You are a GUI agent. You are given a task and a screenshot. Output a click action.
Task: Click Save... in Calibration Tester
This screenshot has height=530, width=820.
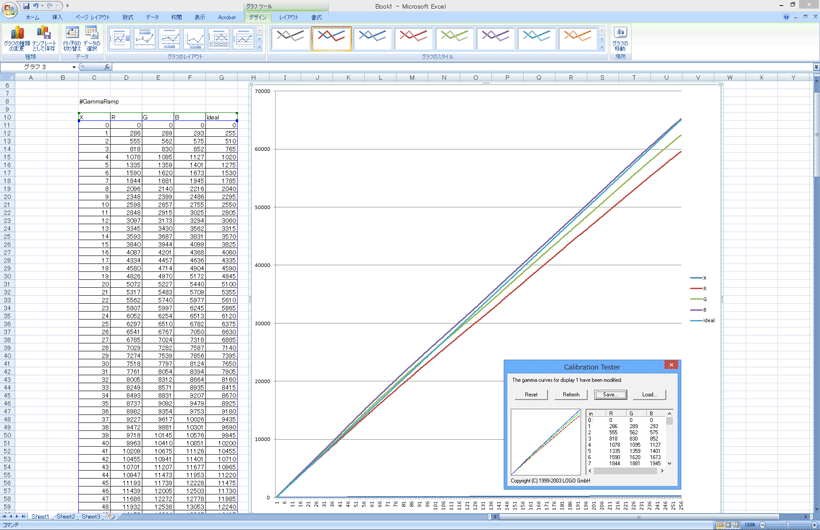(x=610, y=394)
